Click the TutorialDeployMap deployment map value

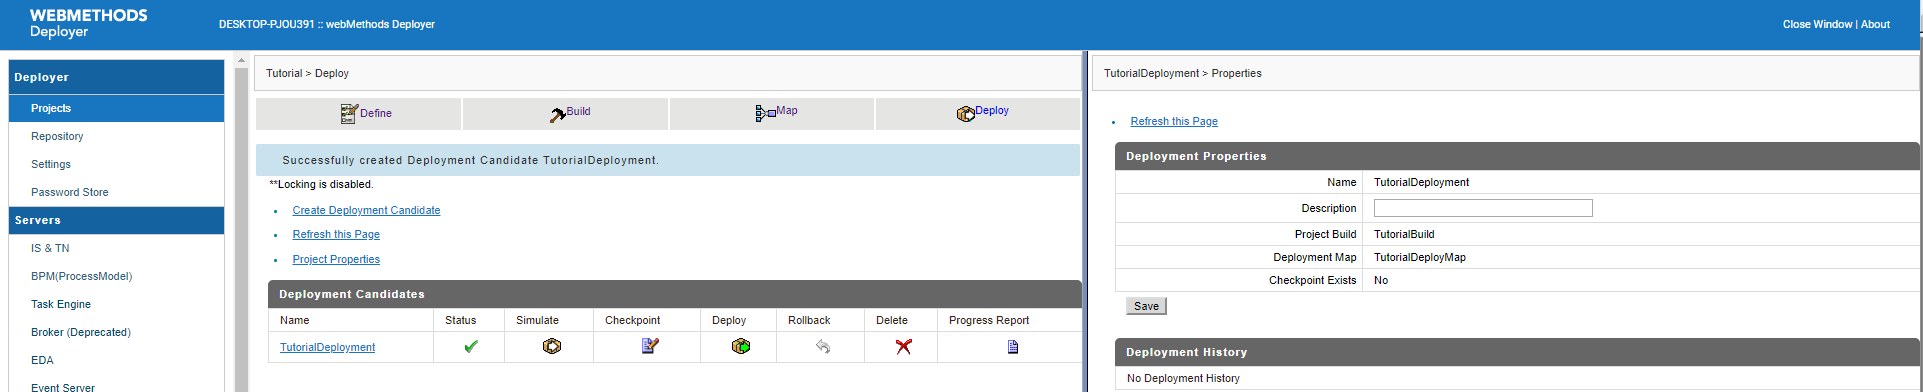[1419, 257]
